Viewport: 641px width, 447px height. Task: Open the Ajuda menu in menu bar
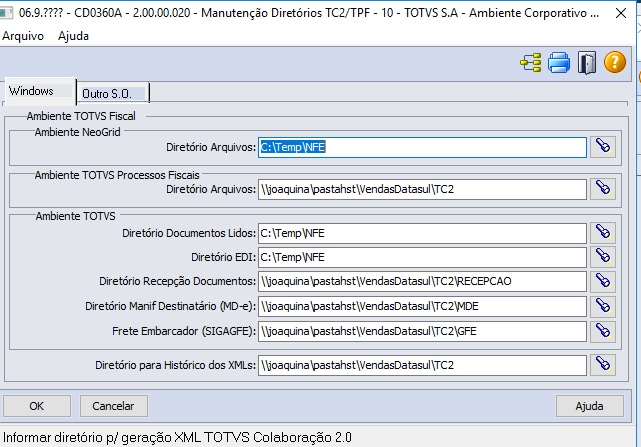pyautogui.click(x=73, y=36)
